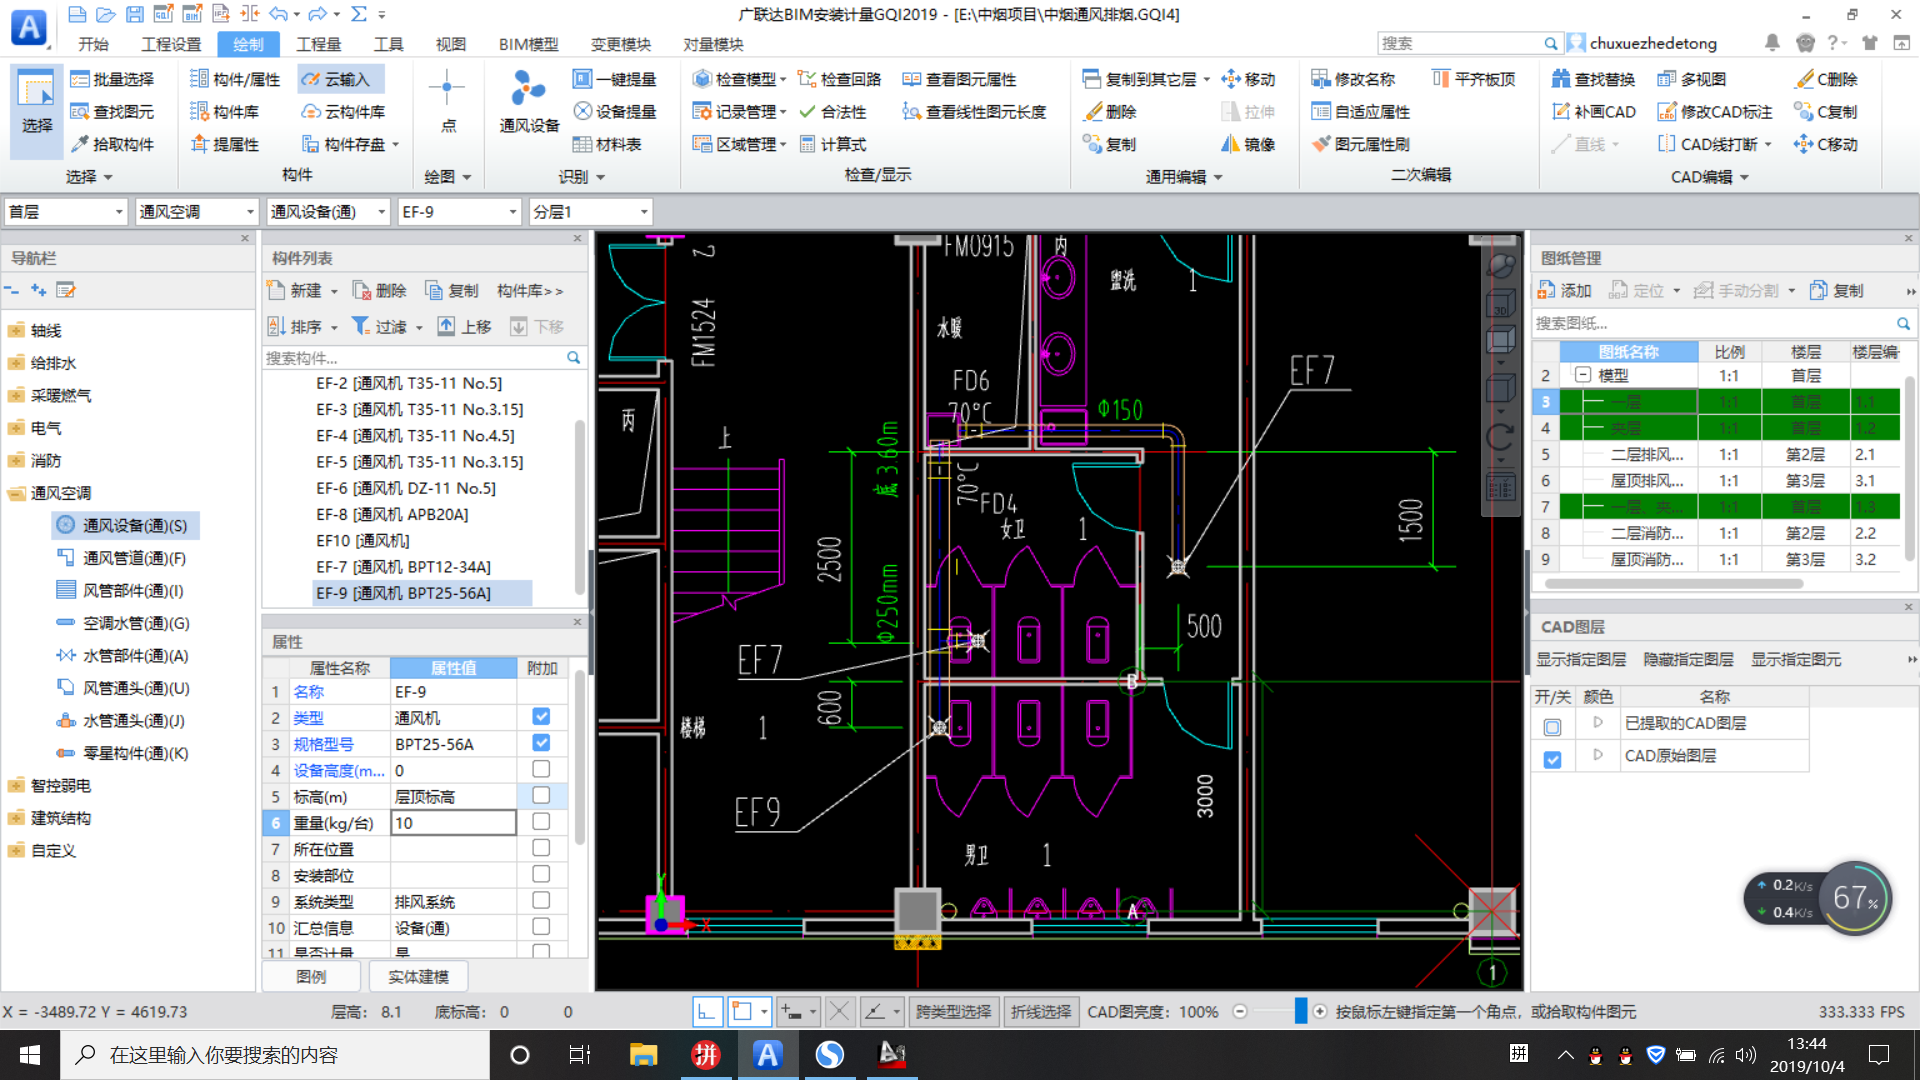Click the 多视图 multi-view tool
The image size is (1920, 1080).
(1692, 79)
